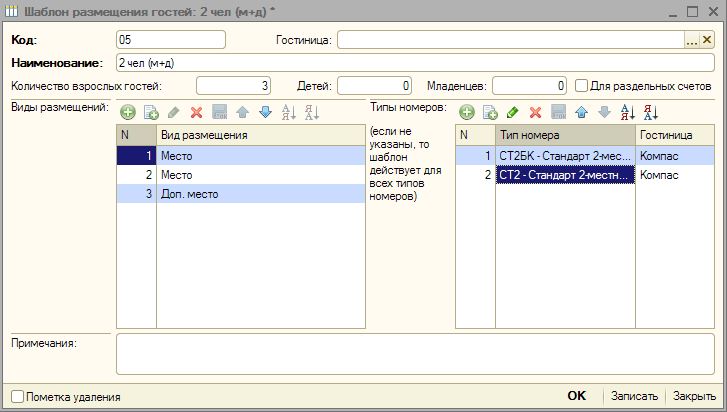Open Гостиница selection with ellipsis button
The width and height of the screenshot is (727, 412).
[692, 40]
